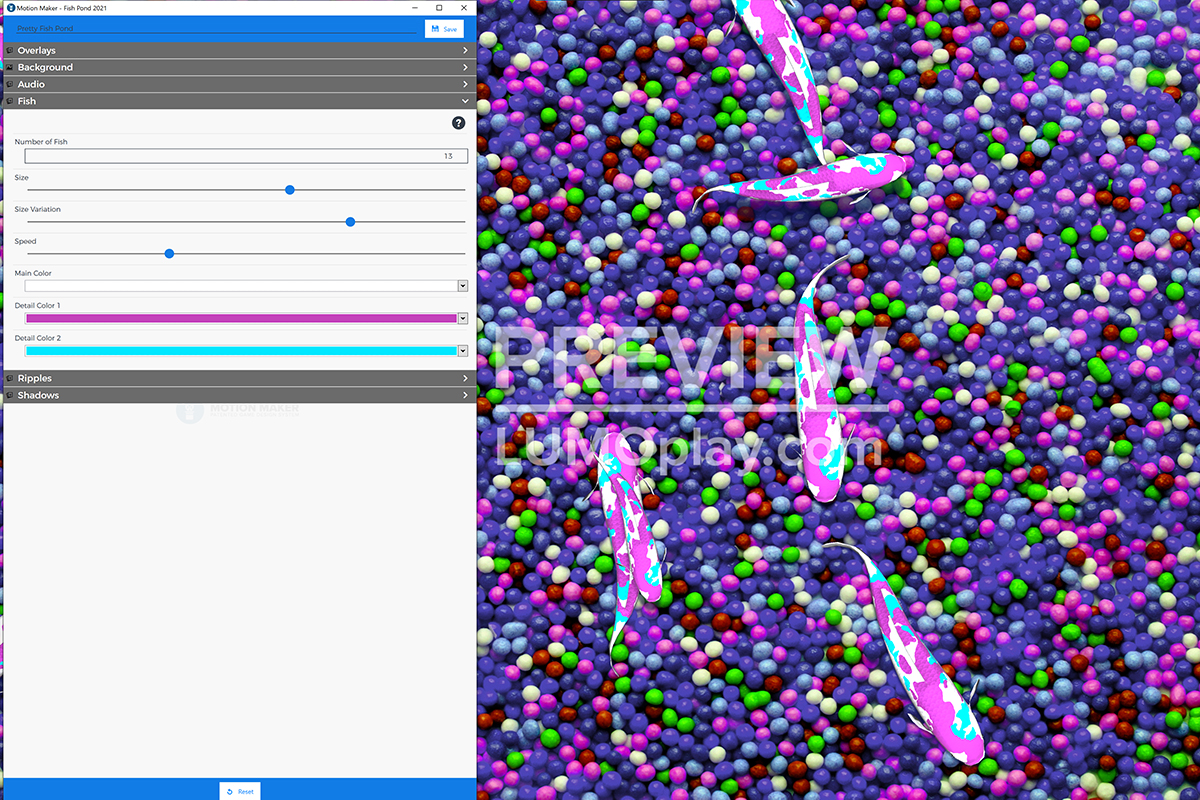Open help with the question mark icon
1200x800 pixels.
(x=459, y=123)
